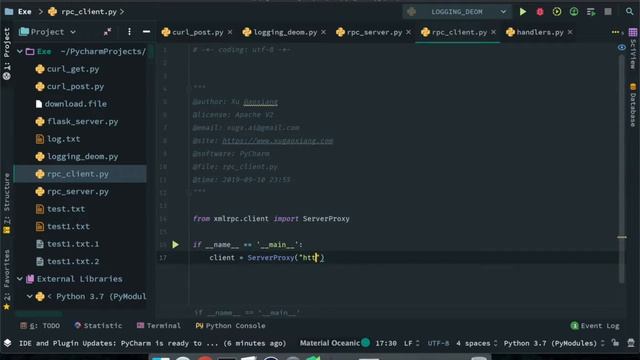Click the tool window quick-access icon in status bar
The image size is (640, 360).
pos(7,343)
